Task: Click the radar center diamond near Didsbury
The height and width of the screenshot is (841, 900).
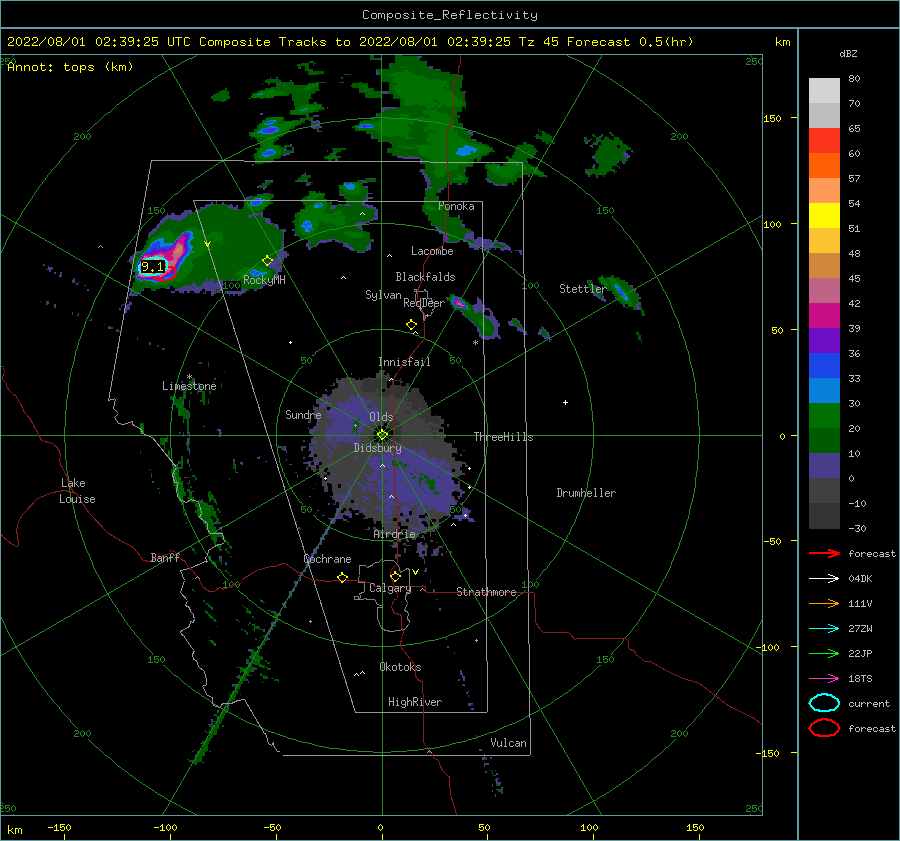Action: (382, 435)
